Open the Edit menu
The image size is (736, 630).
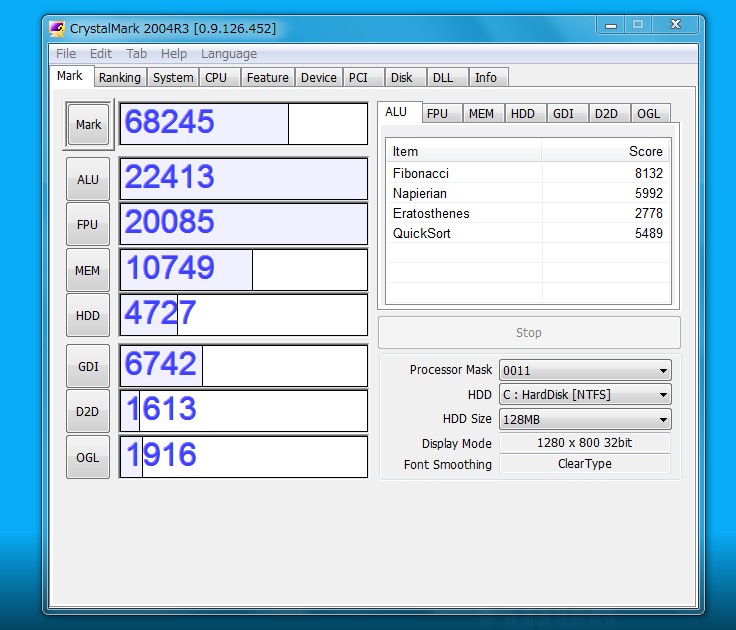pyautogui.click(x=100, y=54)
